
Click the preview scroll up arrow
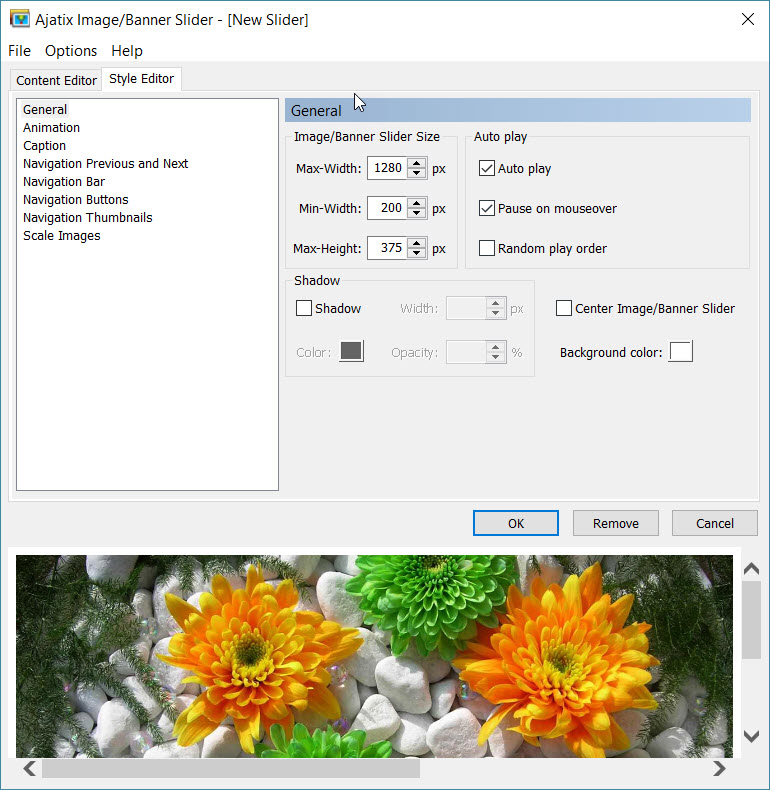click(751, 569)
